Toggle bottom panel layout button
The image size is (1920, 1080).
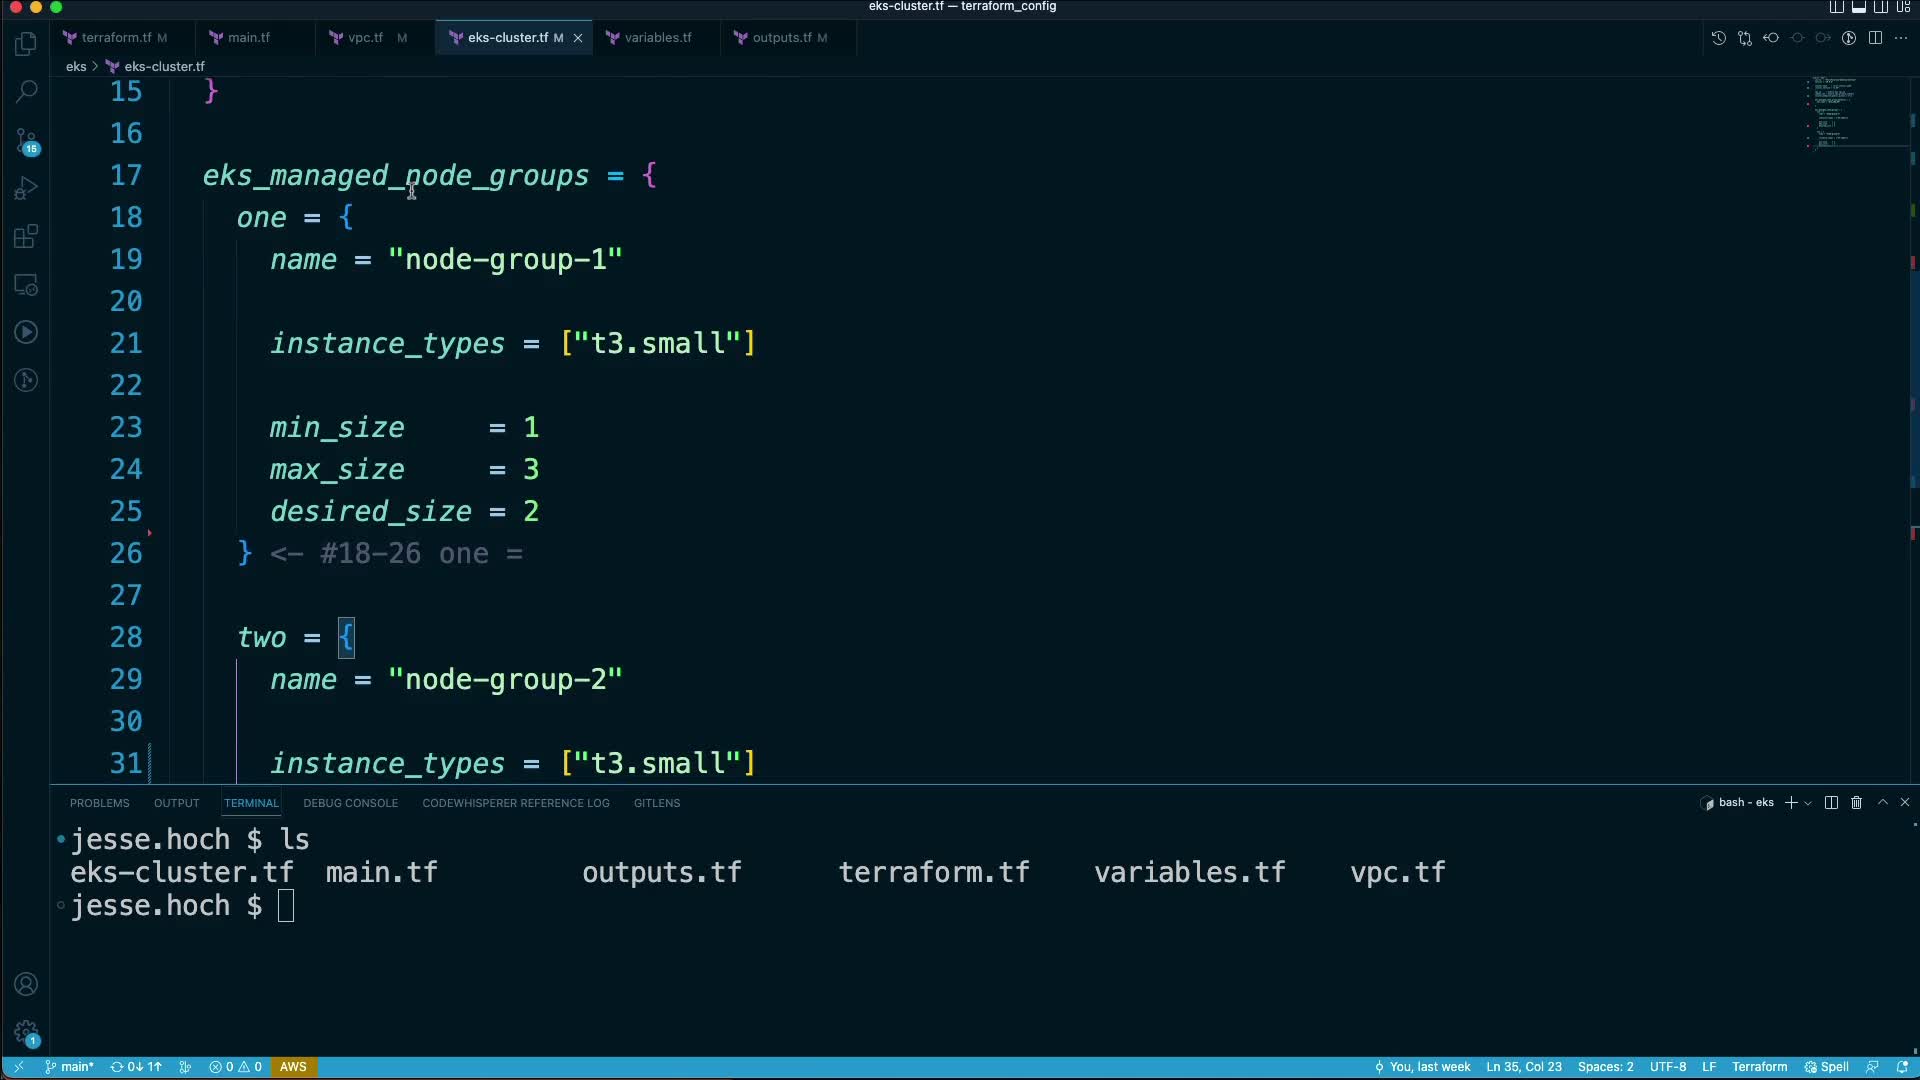coord(1859,7)
